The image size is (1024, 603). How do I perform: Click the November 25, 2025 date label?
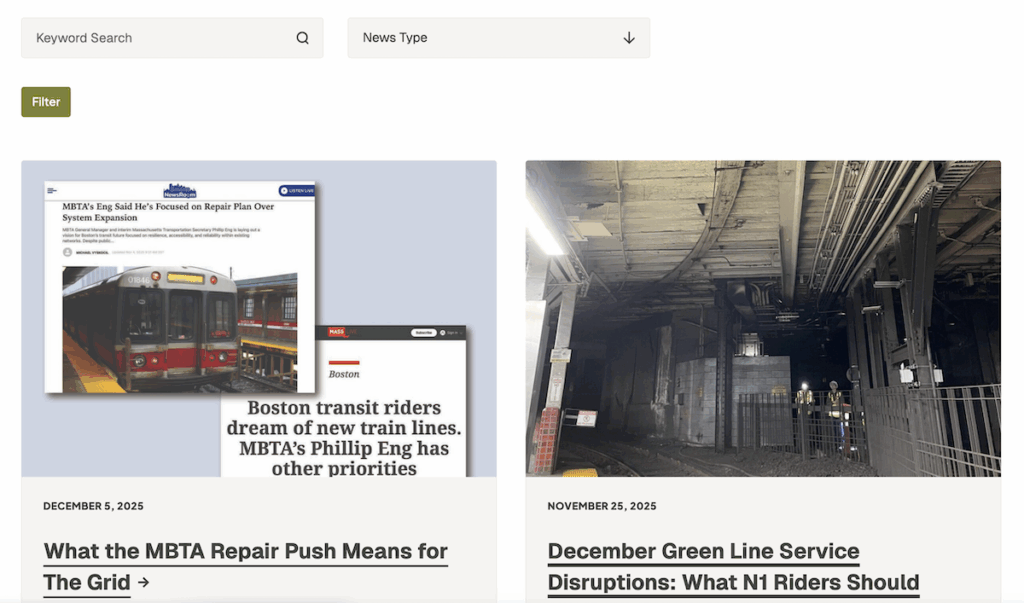click(x=601, y=506)
